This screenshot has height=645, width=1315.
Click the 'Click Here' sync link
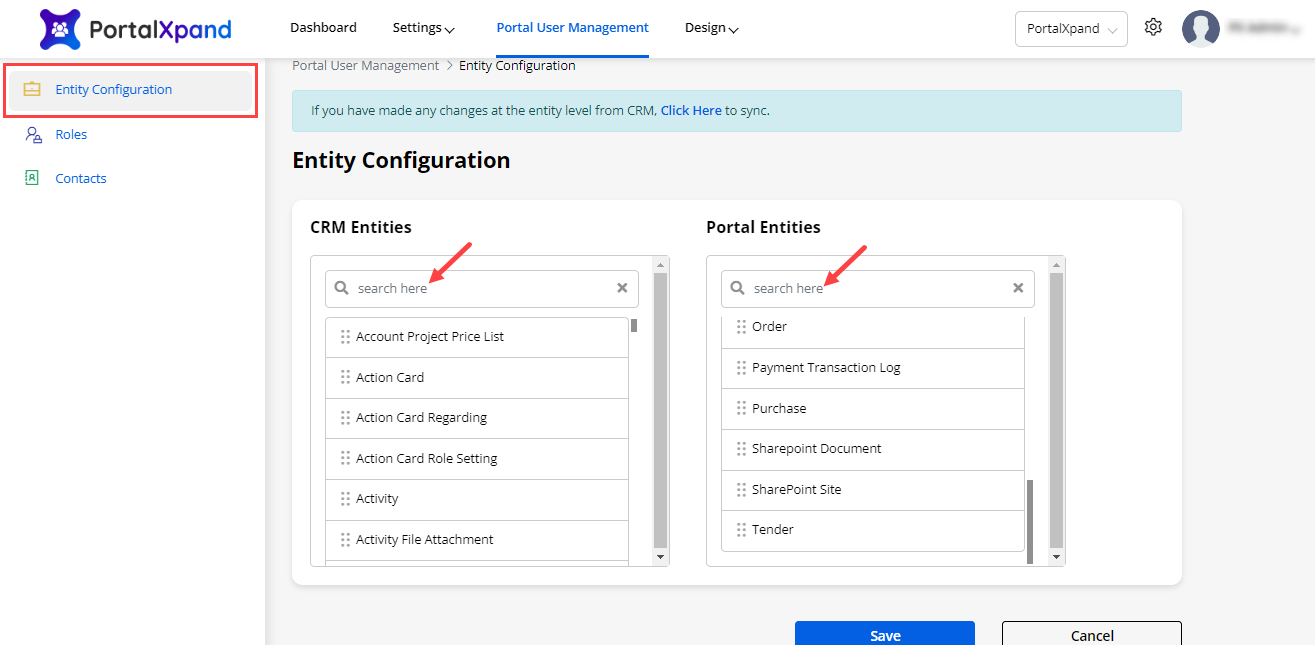click(x=690, y=111)
